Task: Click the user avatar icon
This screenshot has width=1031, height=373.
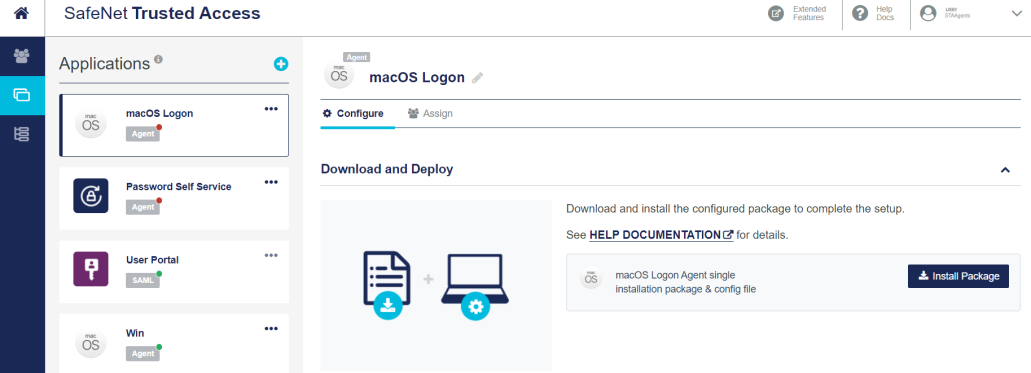Action: coord(928,13)
